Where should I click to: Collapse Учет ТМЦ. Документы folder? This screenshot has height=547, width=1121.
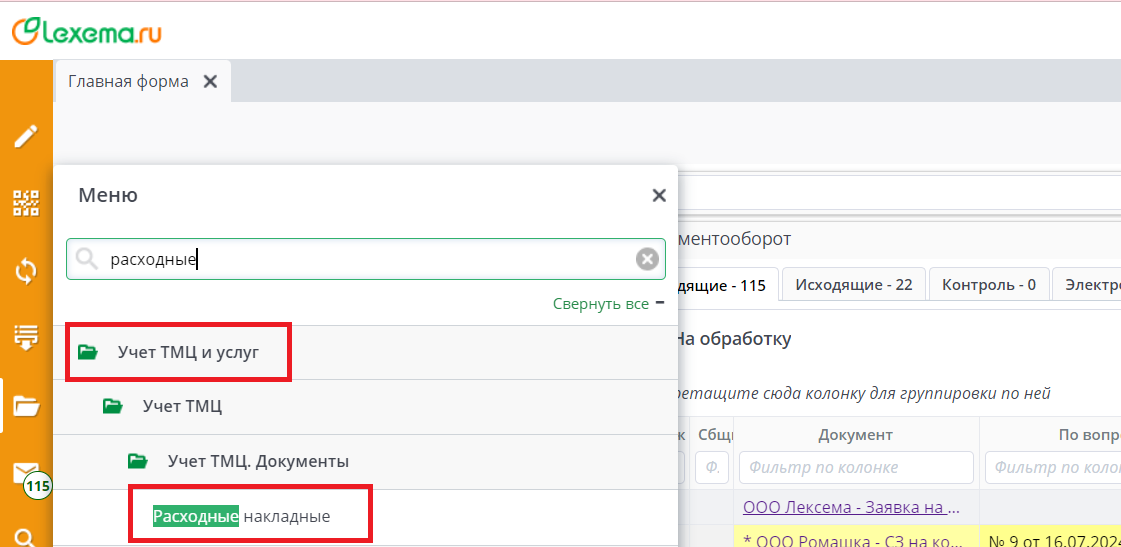click(x=258, y=461)
